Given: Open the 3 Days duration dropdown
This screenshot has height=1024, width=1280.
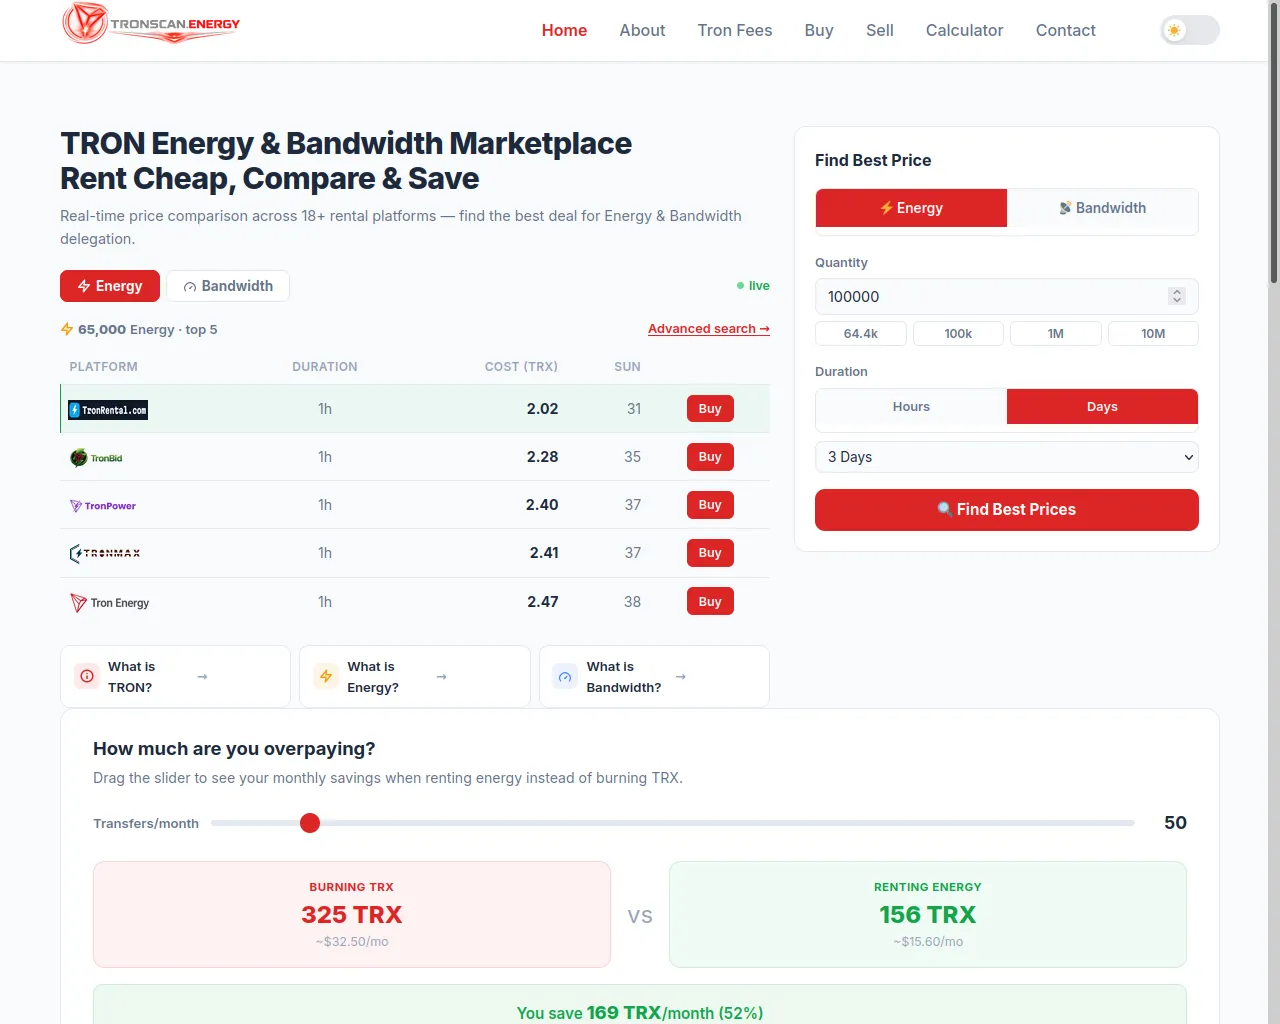Looking at the screenshot, I should [x=1007, y=457].
